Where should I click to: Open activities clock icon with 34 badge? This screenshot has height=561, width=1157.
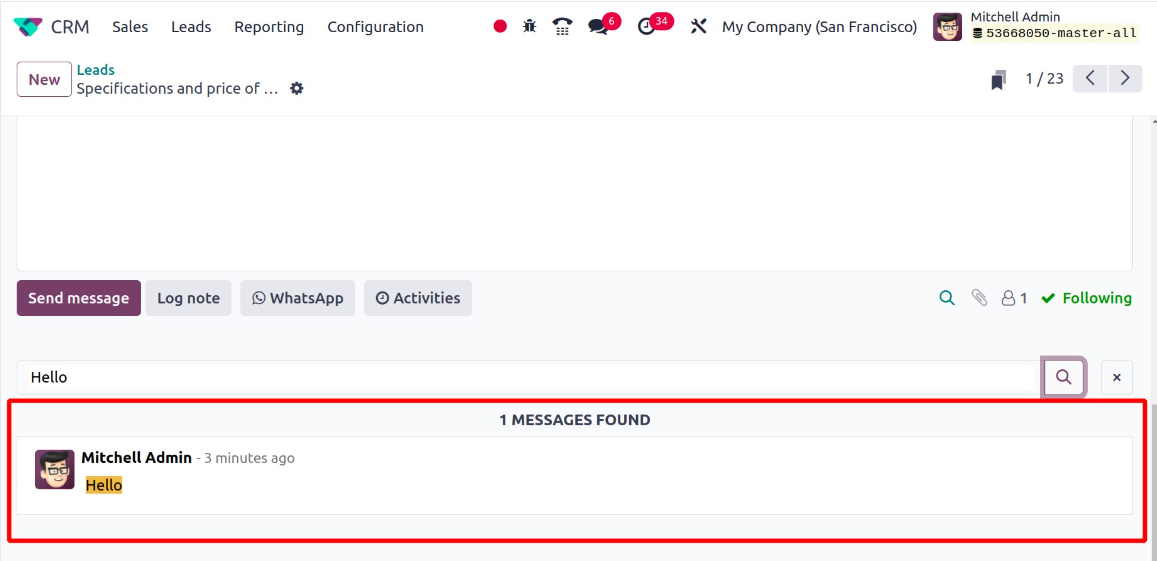tap(646, 27)
